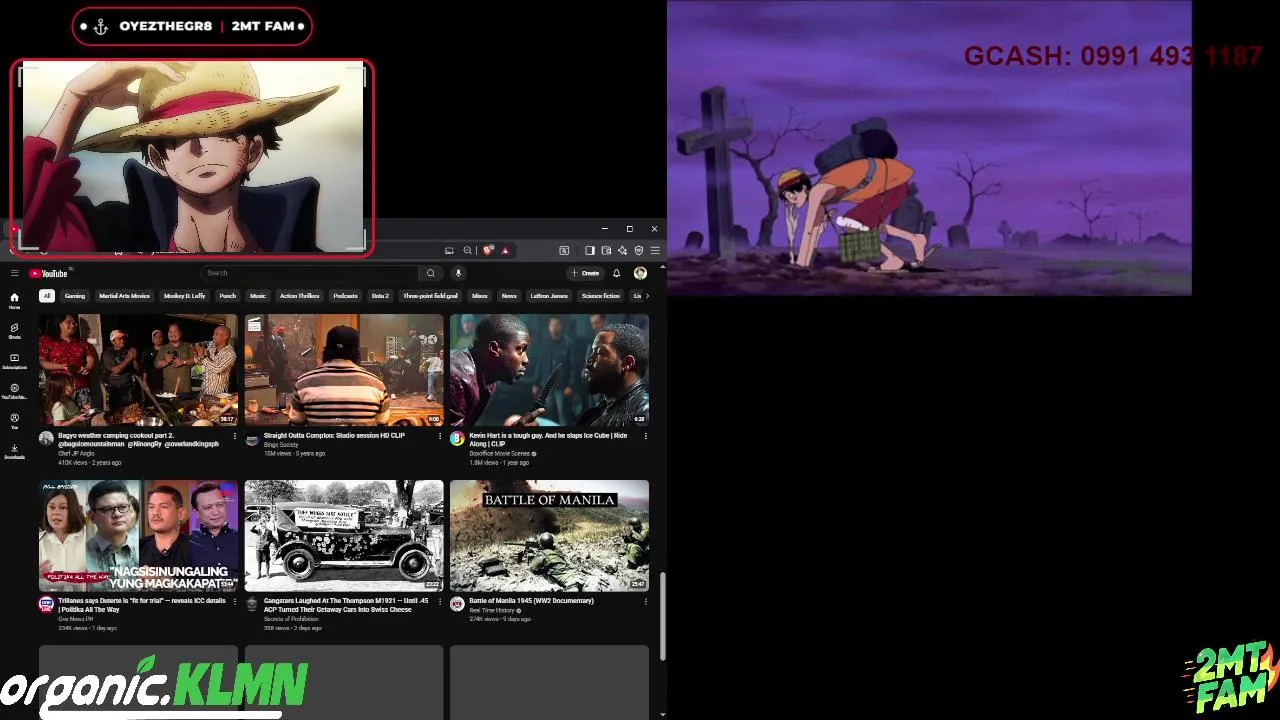1280x720 pixels.
Task: Open the Brave VPN shield icon
Action: click(639, 250)
